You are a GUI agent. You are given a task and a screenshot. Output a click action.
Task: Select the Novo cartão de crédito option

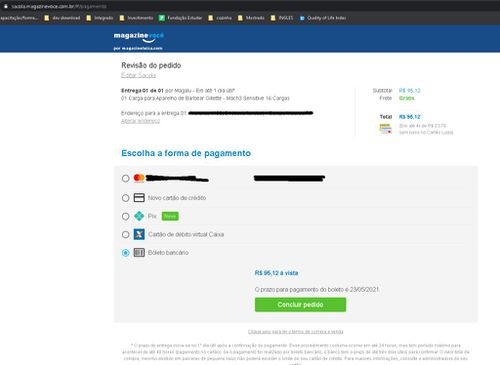pyautogui.click(x=125, y=198)
